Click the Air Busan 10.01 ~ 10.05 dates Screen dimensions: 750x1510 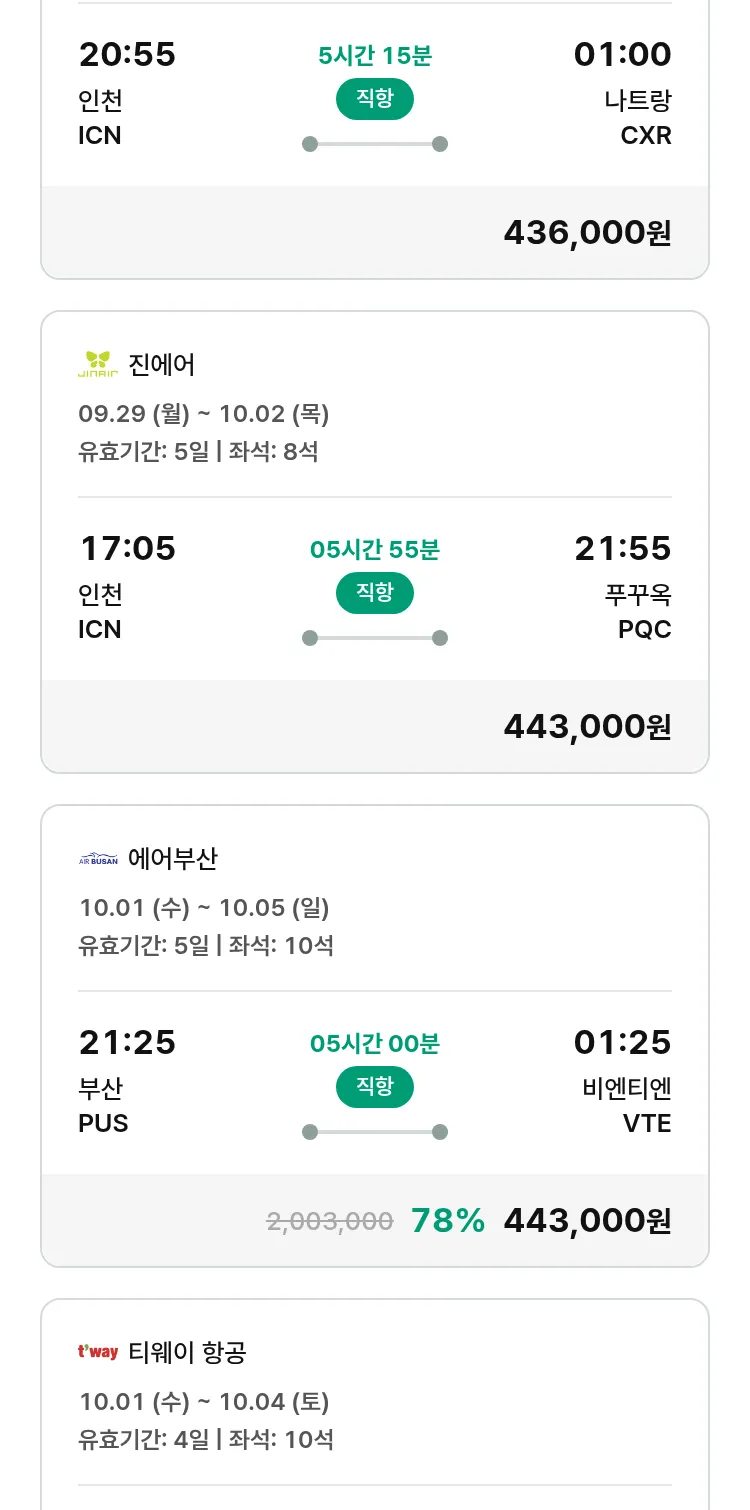pos(204,908)
